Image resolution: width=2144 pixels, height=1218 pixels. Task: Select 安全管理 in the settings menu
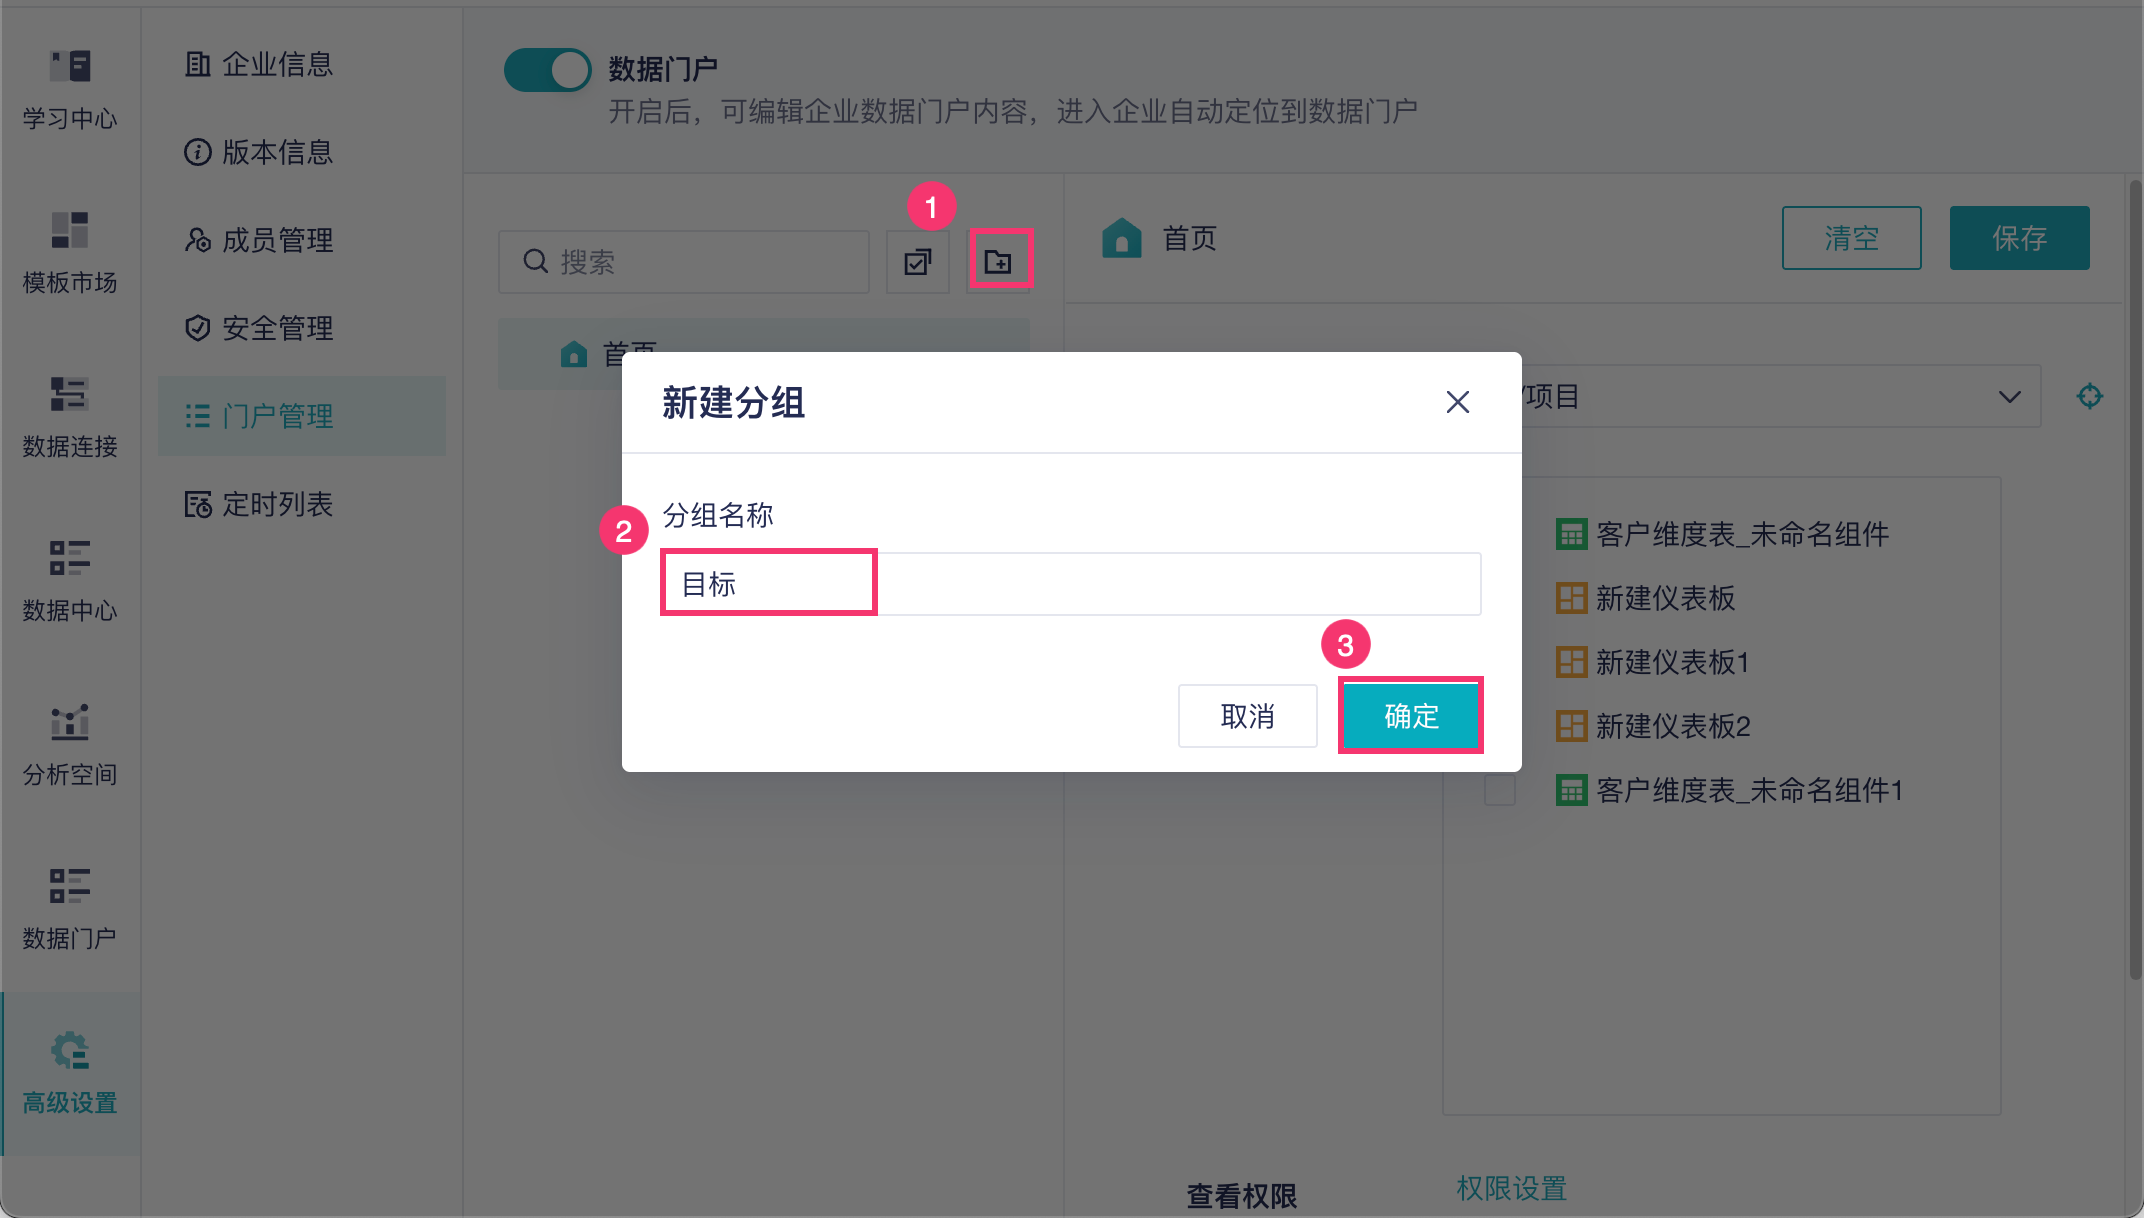pyautogui.click(x=277, y=328)
